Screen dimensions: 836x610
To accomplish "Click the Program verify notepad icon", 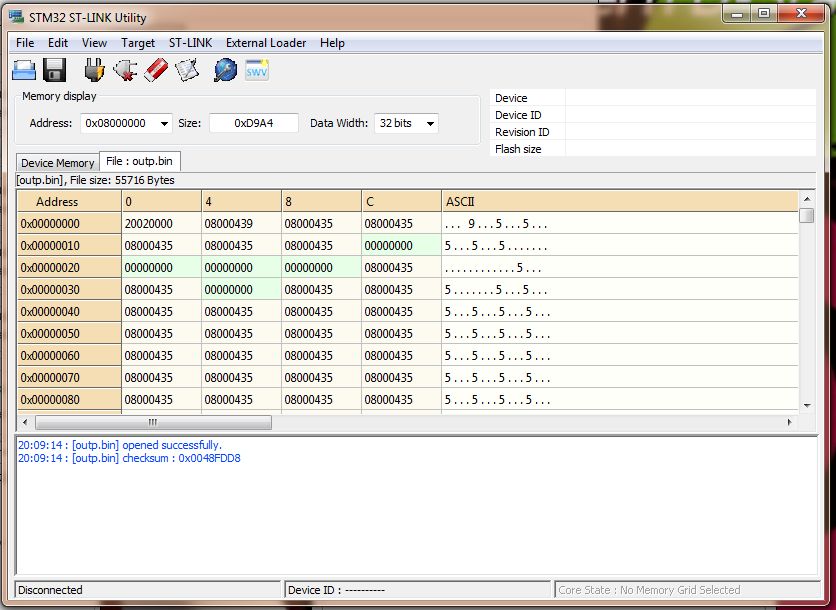I will point(187,70).
